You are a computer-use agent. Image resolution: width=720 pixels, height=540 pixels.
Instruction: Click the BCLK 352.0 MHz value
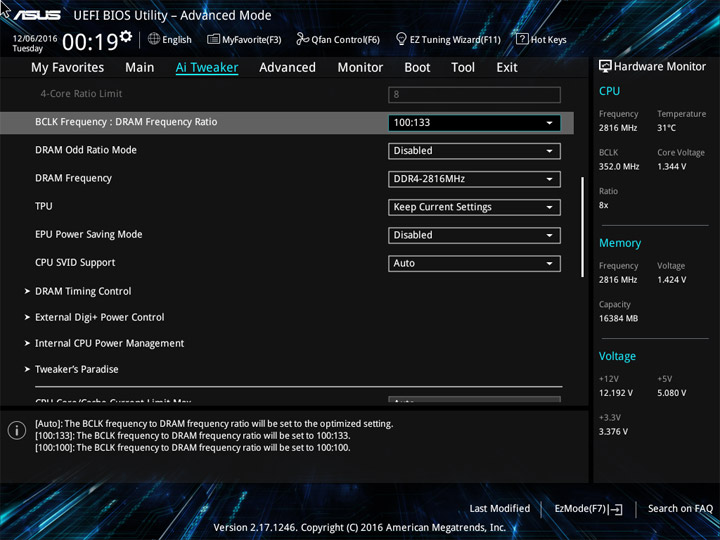[x=619, y=166]
